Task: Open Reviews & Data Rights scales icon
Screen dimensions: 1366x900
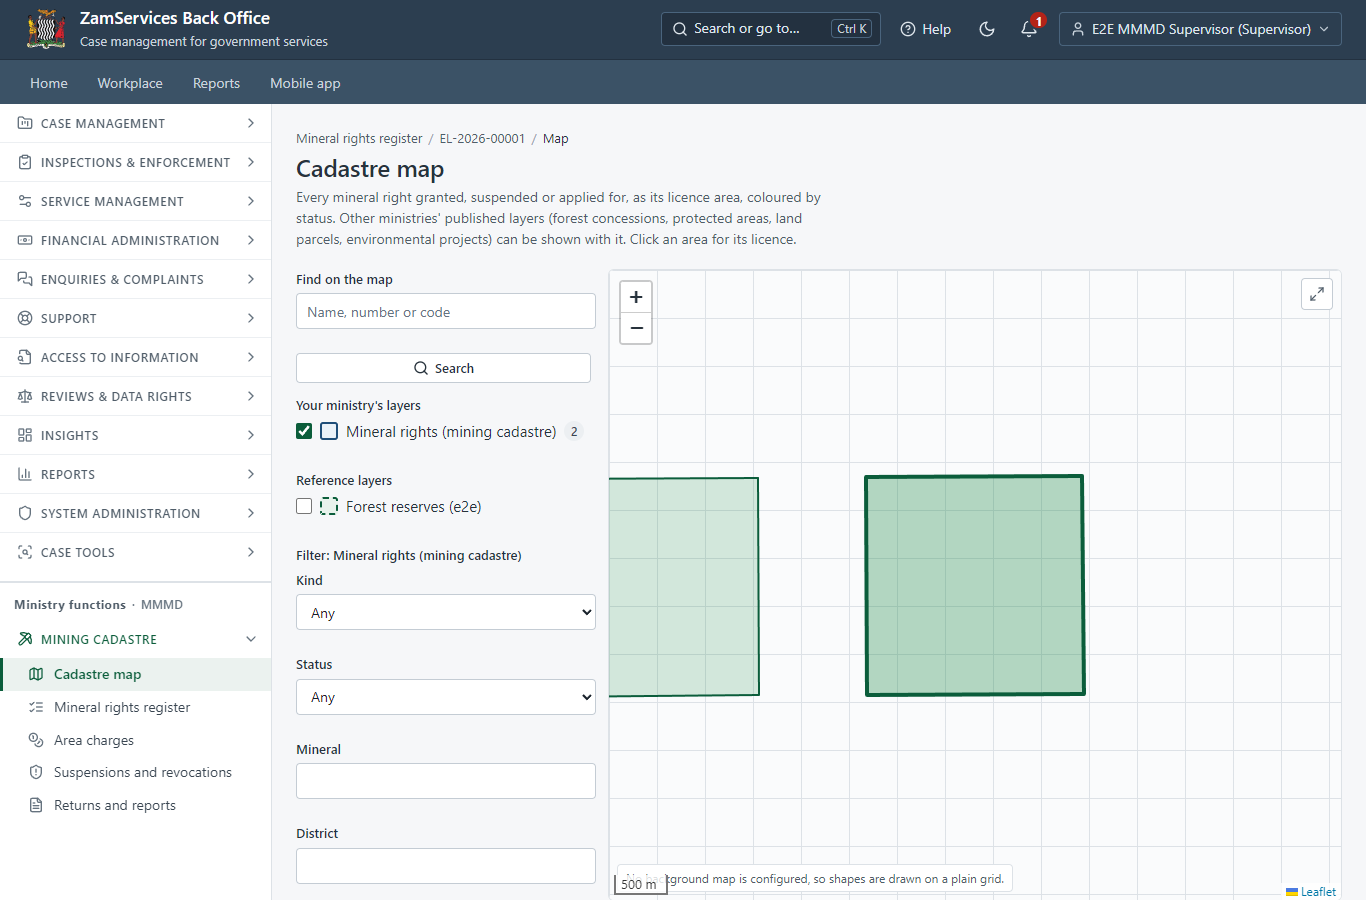Action: tap(25, 396)
